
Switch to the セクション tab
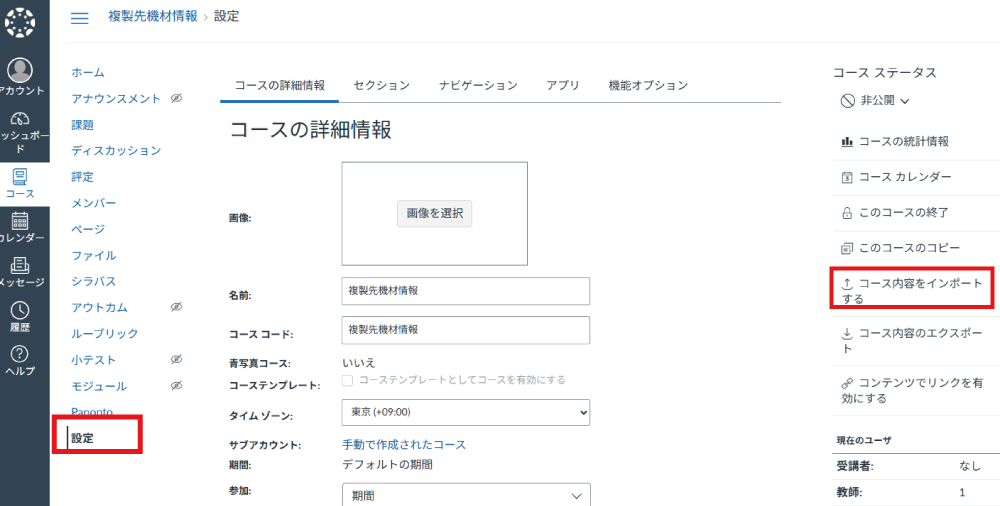pyautogui.click(x=381, y=86)
